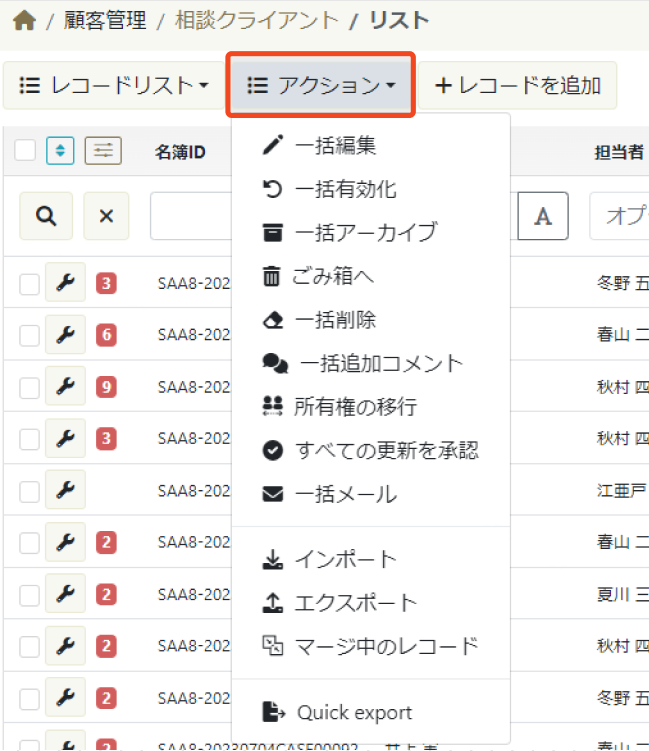
Task: Select Quick export menu entry
Action: (x=354, y=713)
